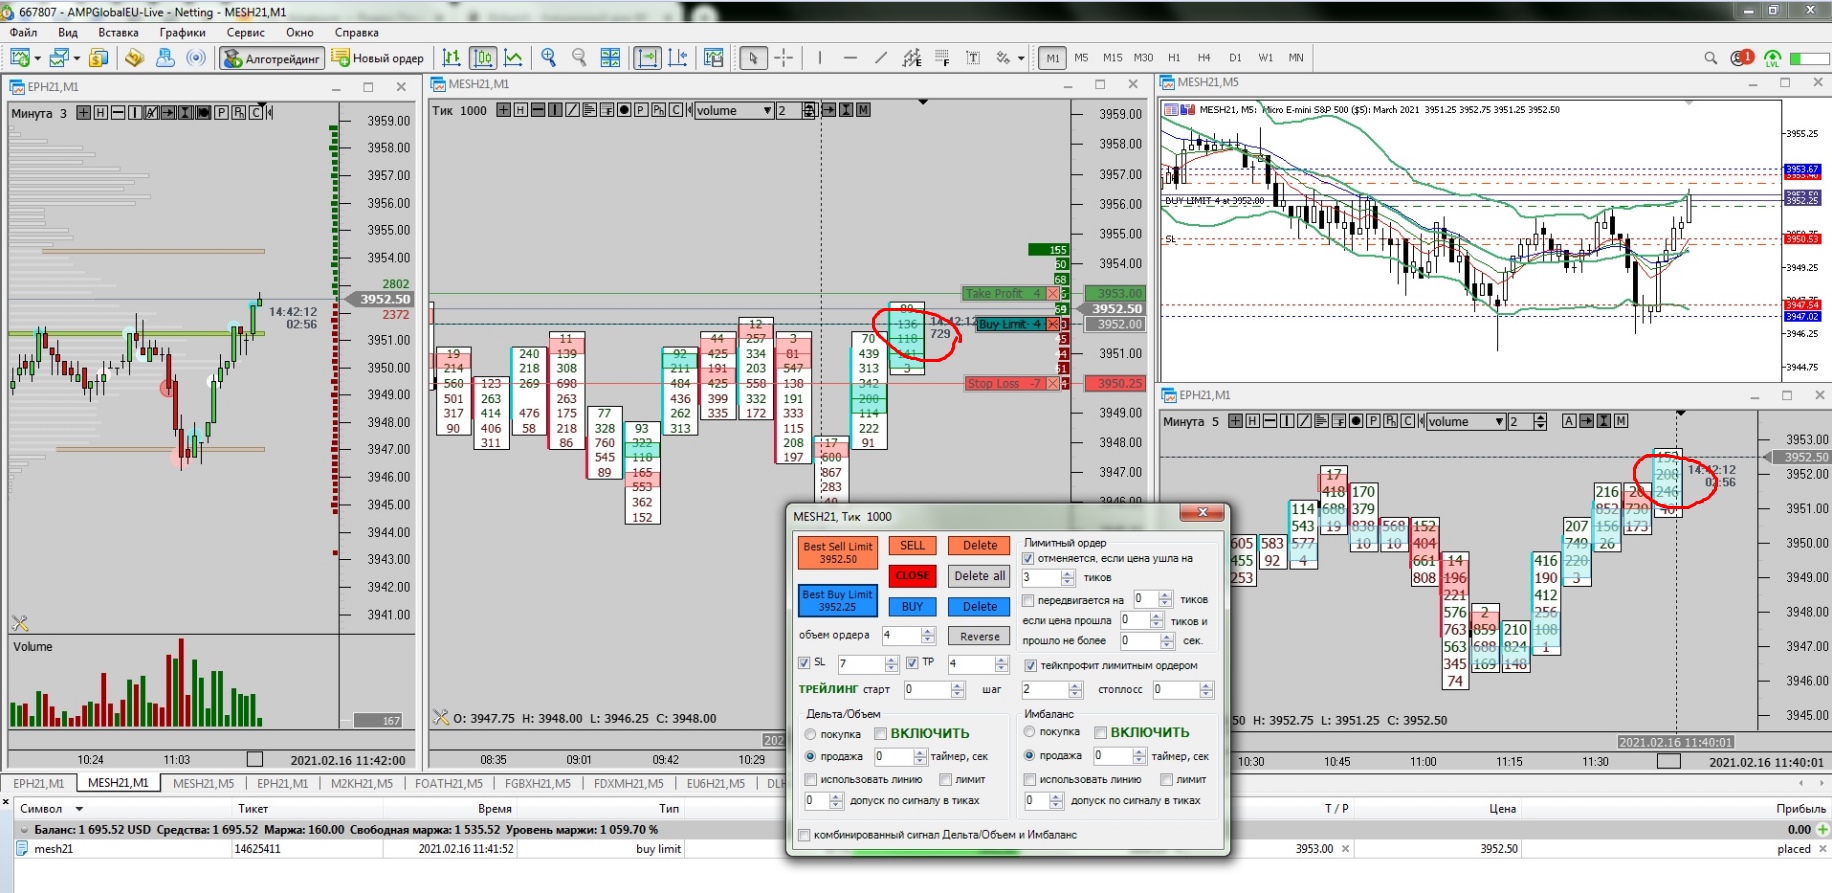
Task: Check the 'передвигается на' checkbox
Action: click(1028, 600)
